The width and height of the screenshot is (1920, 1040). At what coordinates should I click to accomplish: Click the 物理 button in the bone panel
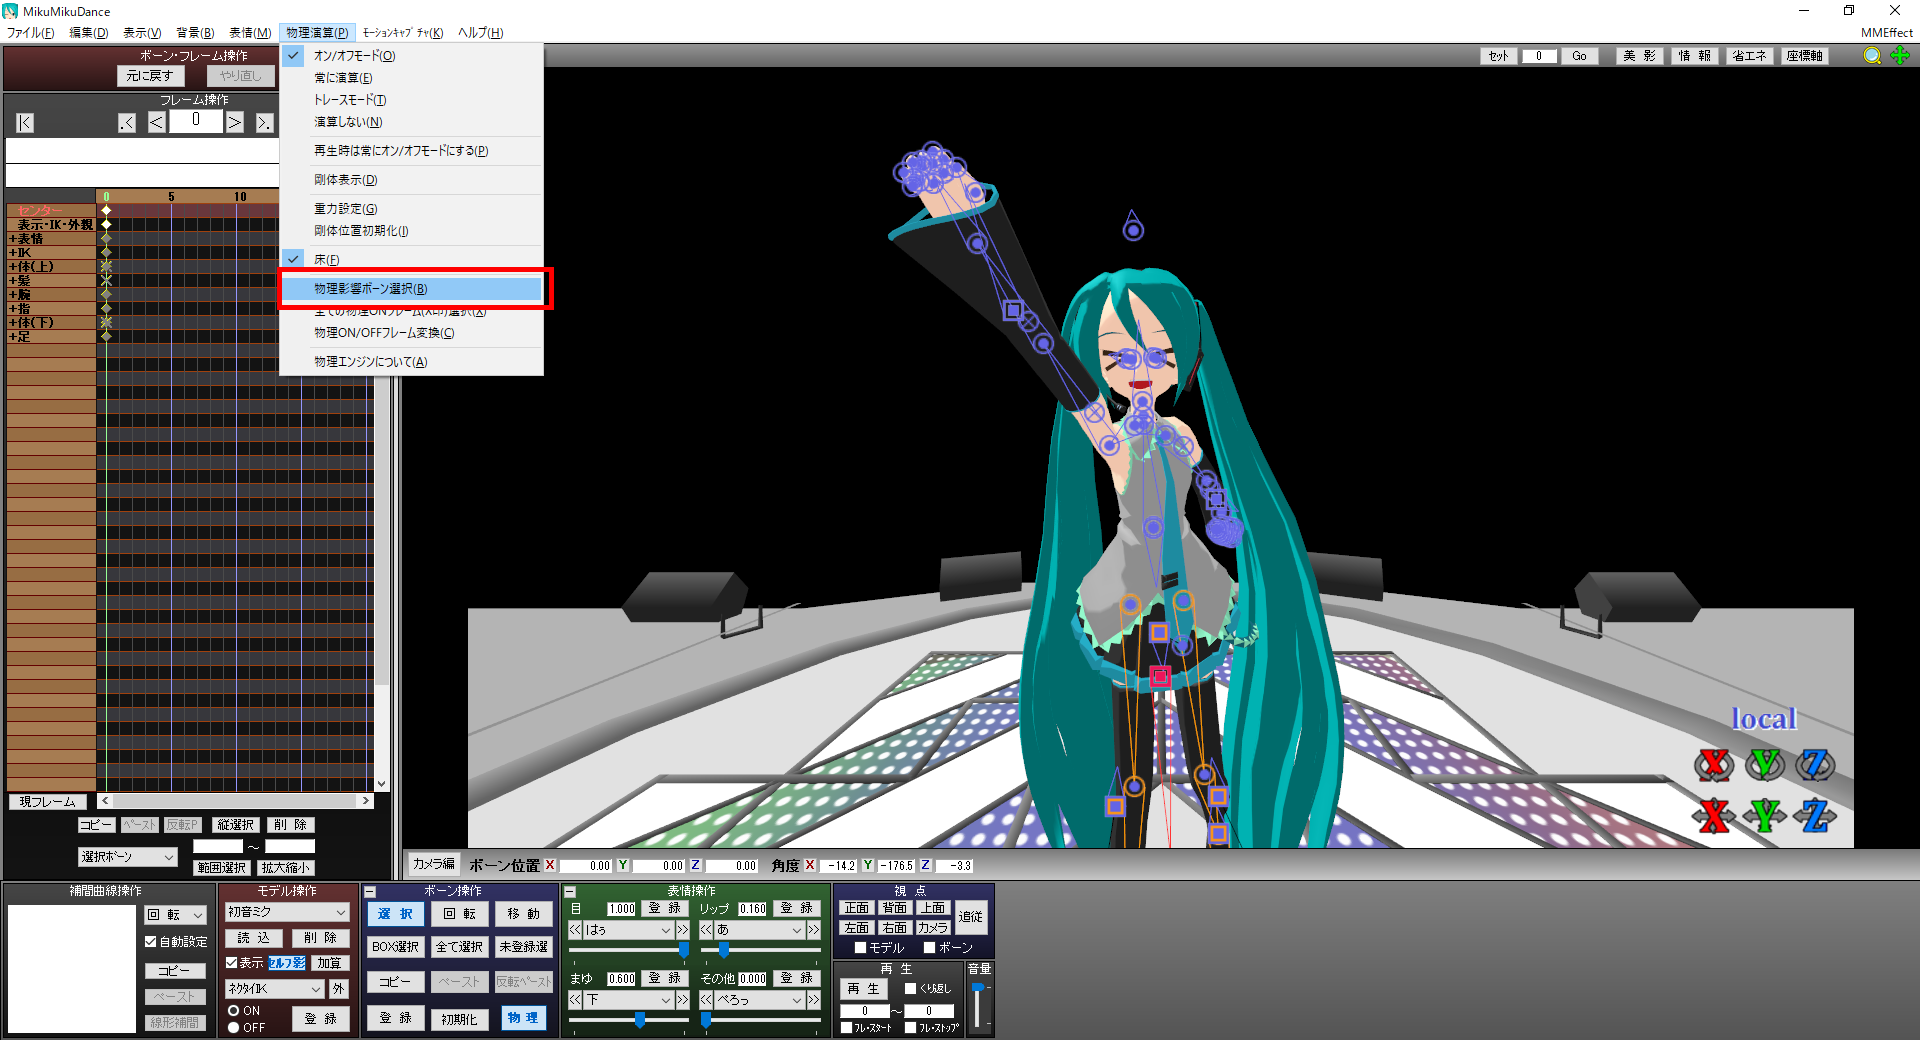[523, 1018]
